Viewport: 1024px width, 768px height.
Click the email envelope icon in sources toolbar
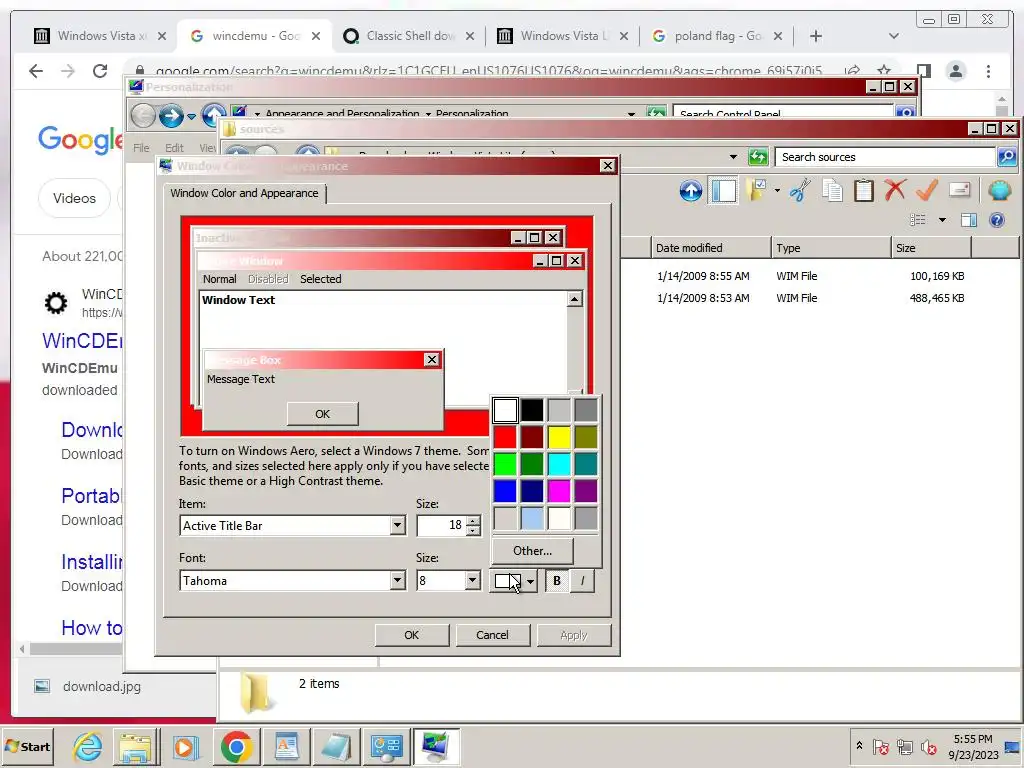coord(959,190)
